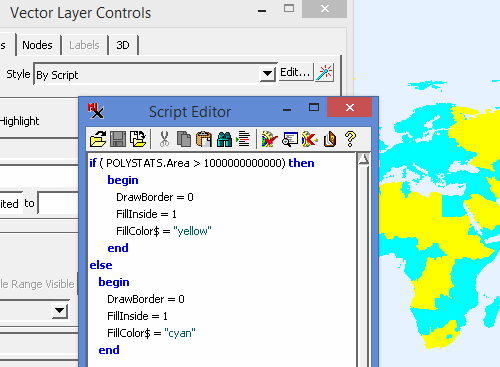Click the book and pencil icon
500x367 pixels.
pos(330,139)
